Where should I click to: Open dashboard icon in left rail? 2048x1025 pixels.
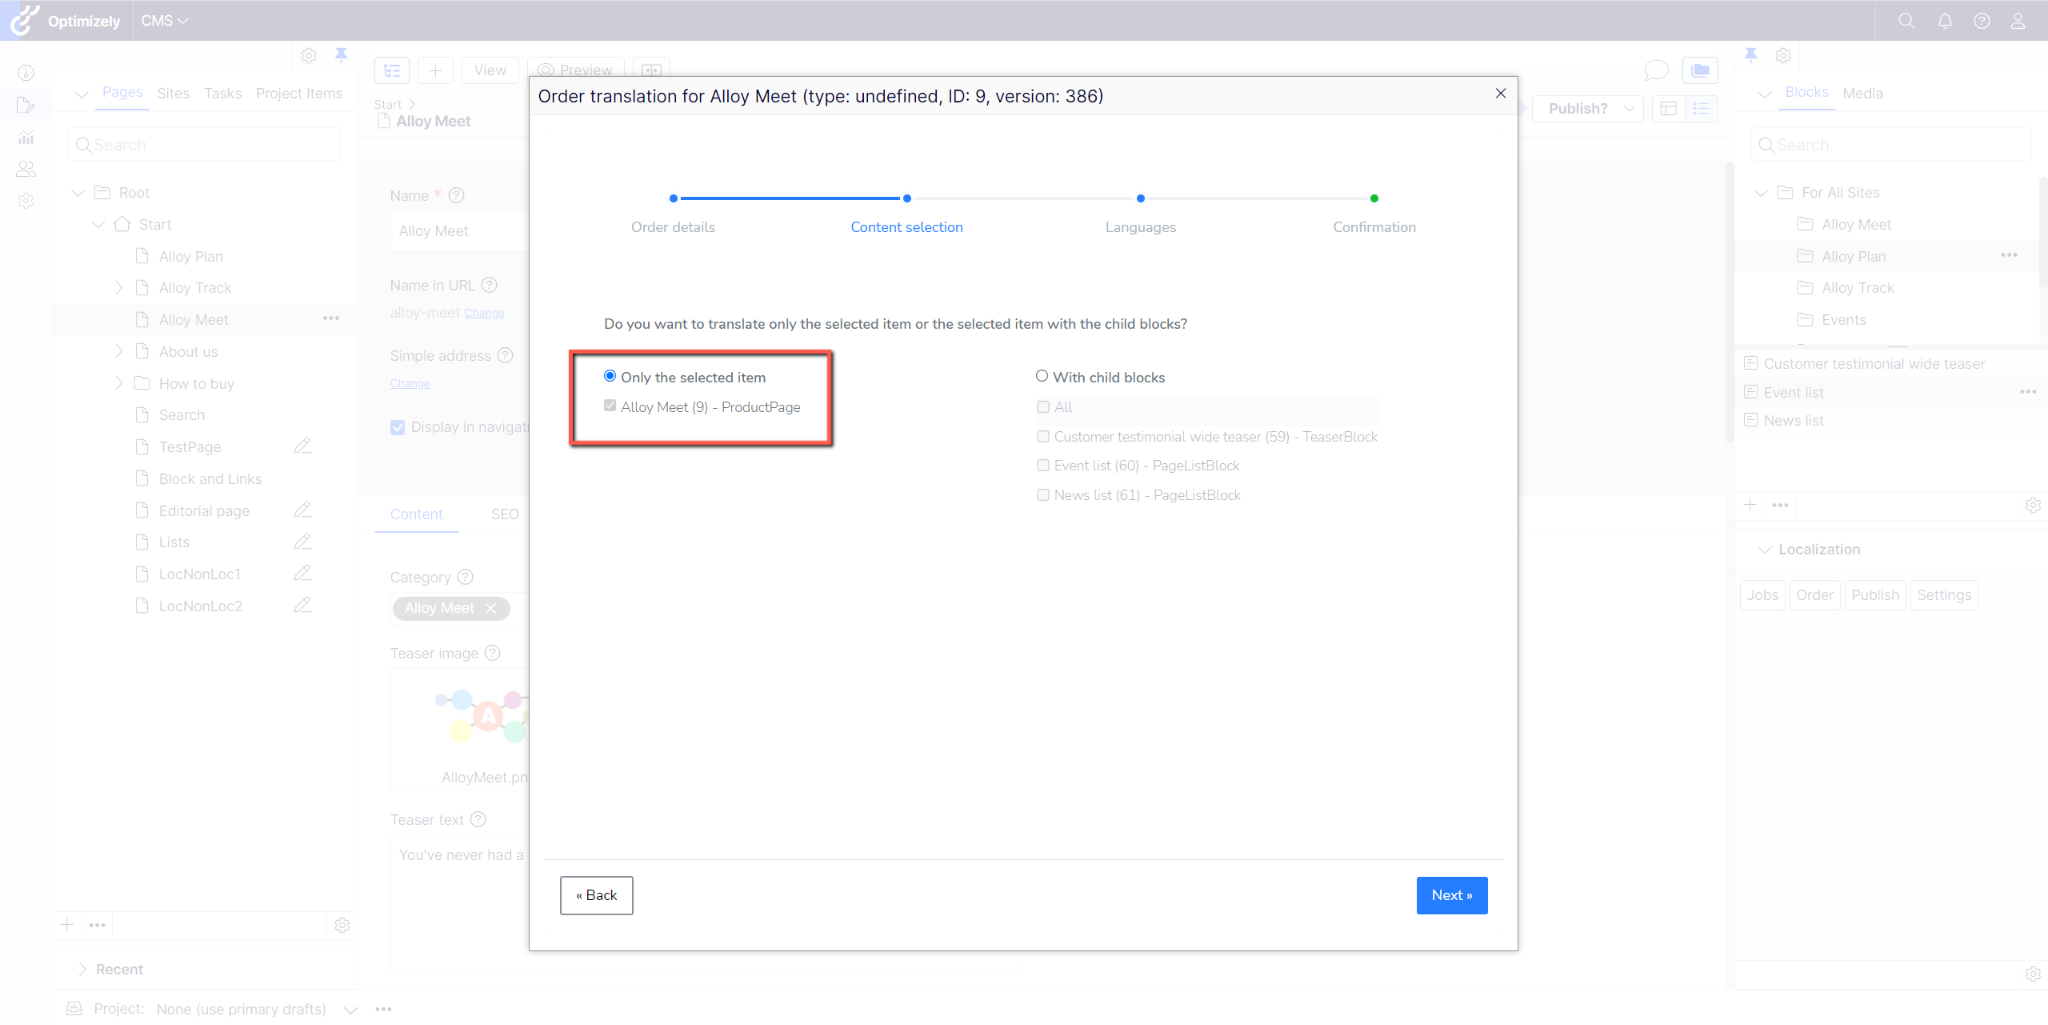(26, 73)
